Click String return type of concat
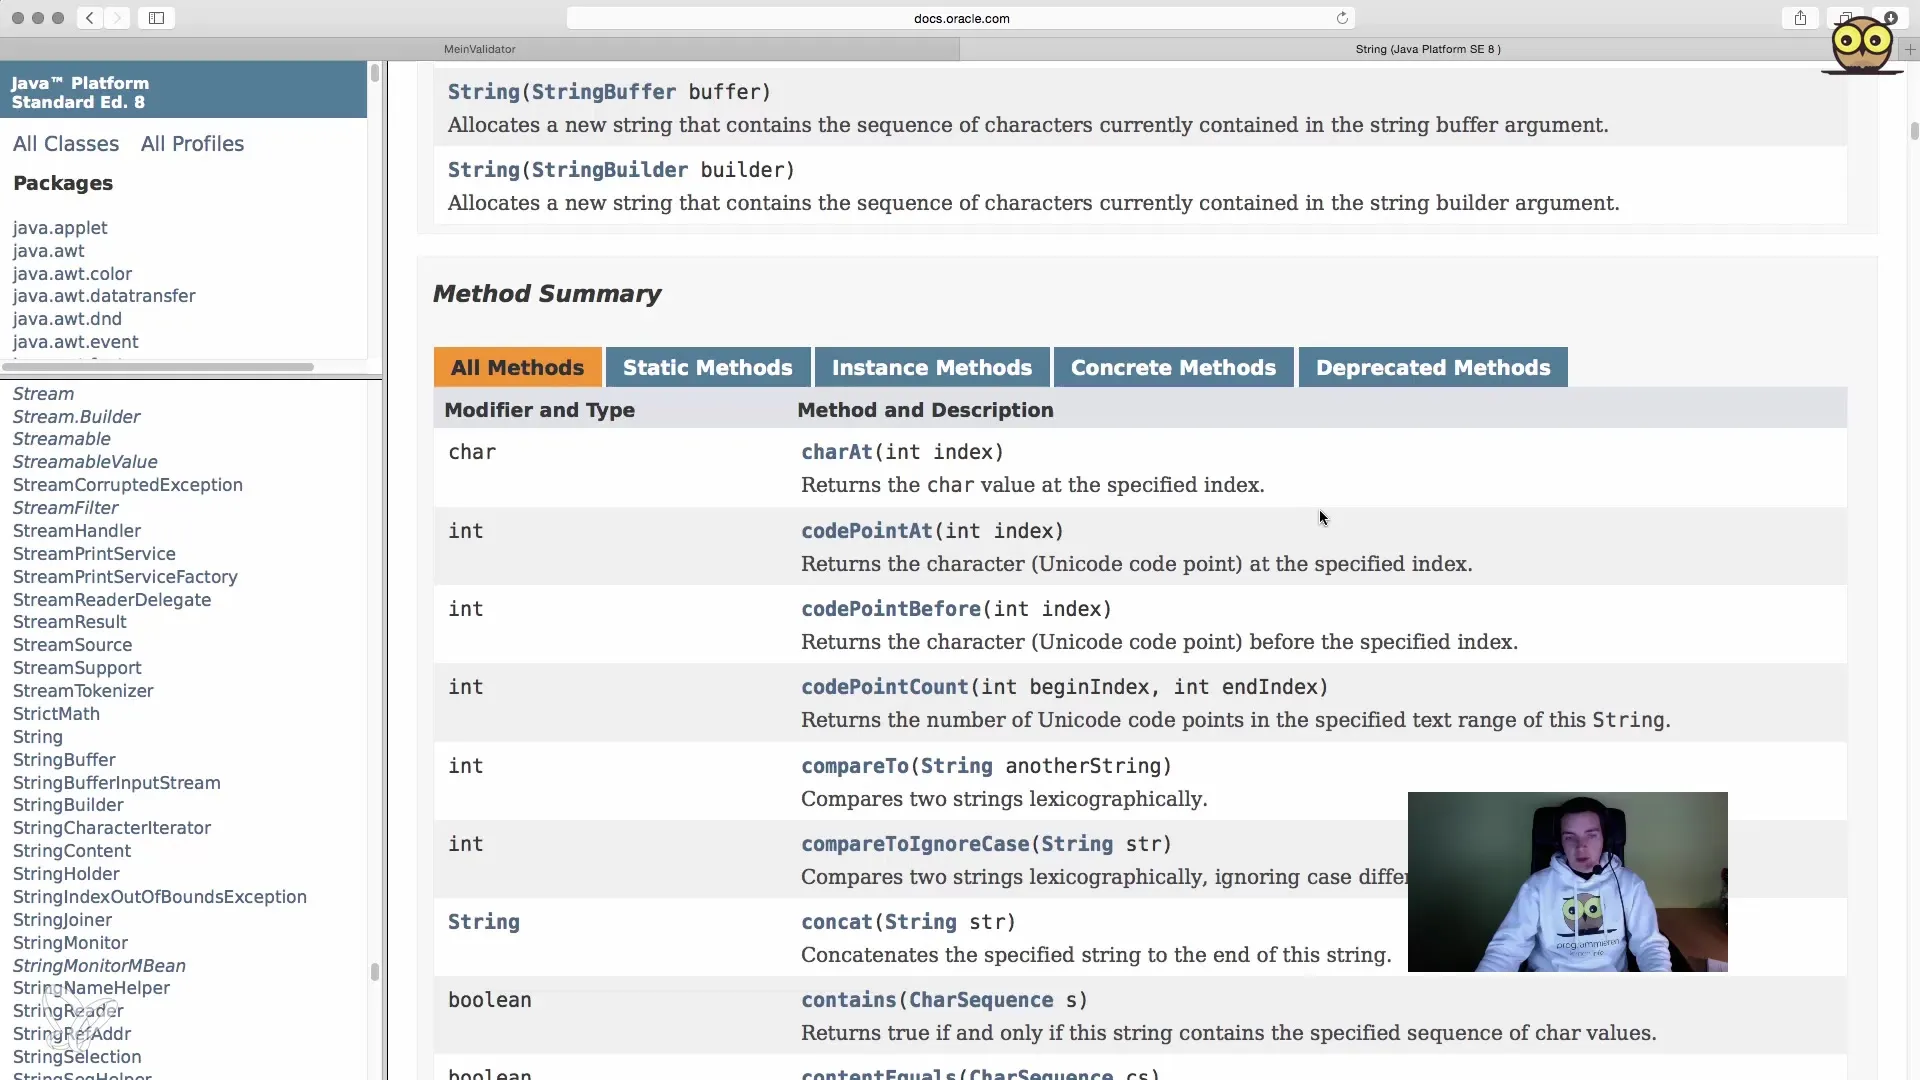 [x=484, y=922]
